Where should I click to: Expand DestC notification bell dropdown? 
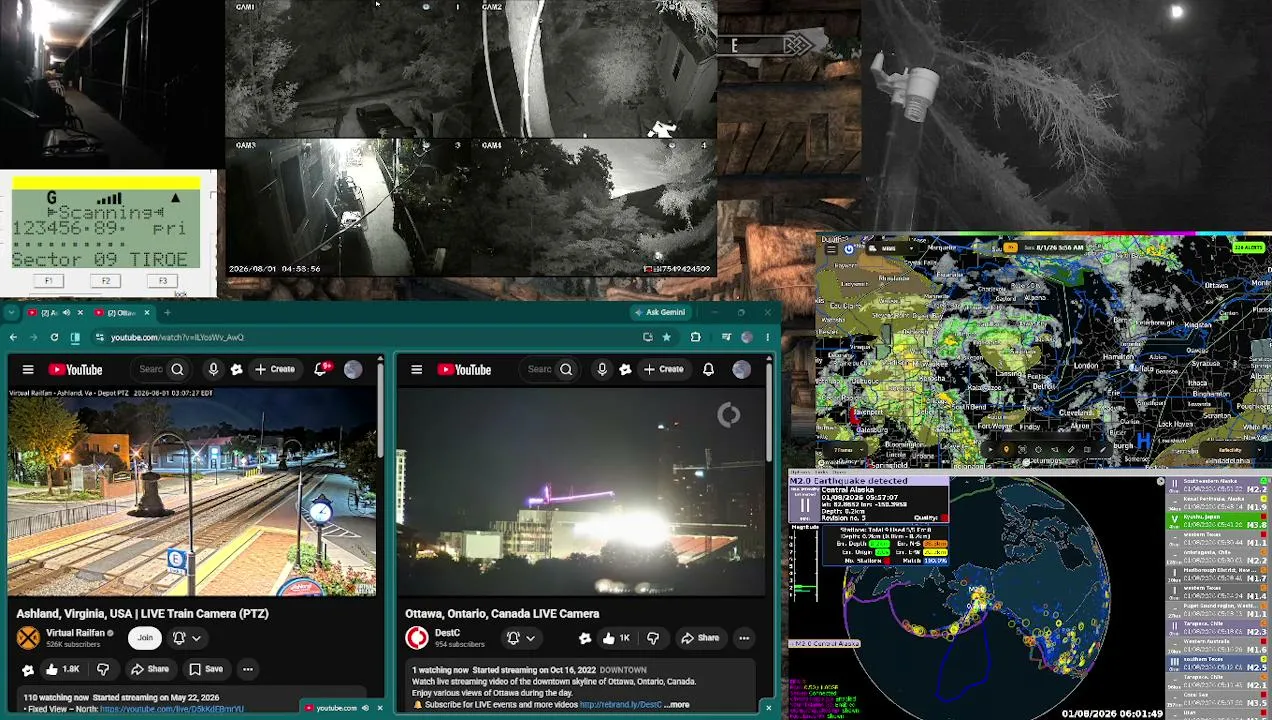click(521, 638)
